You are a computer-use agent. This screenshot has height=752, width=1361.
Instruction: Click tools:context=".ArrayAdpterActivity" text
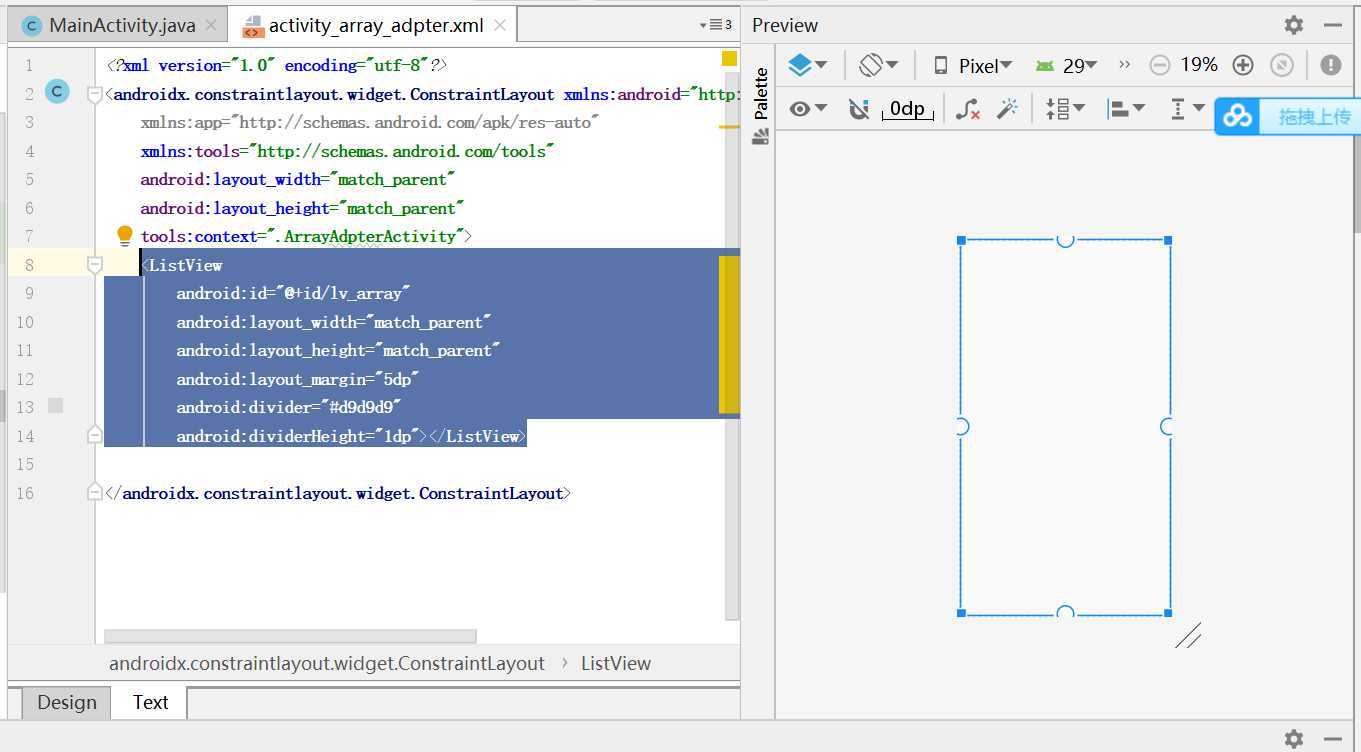[301, 236]
